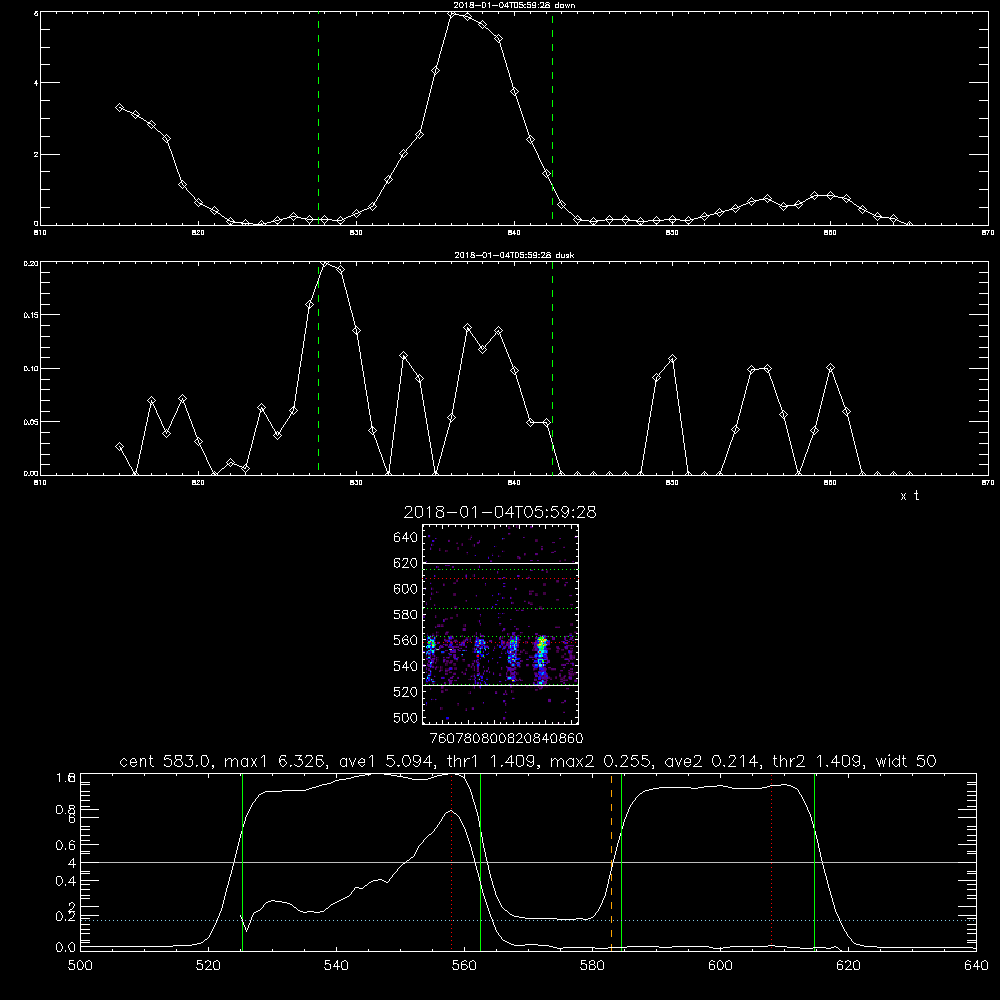Click left green dashed line in dusk plot
This screenshot has width=1000, height=1000.
(x=318, y=368)
